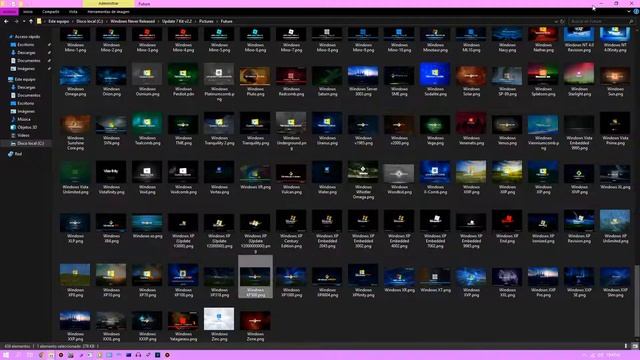
Task: Select Windows Server 3003.png thumbnail
Action: click(363, 80)
